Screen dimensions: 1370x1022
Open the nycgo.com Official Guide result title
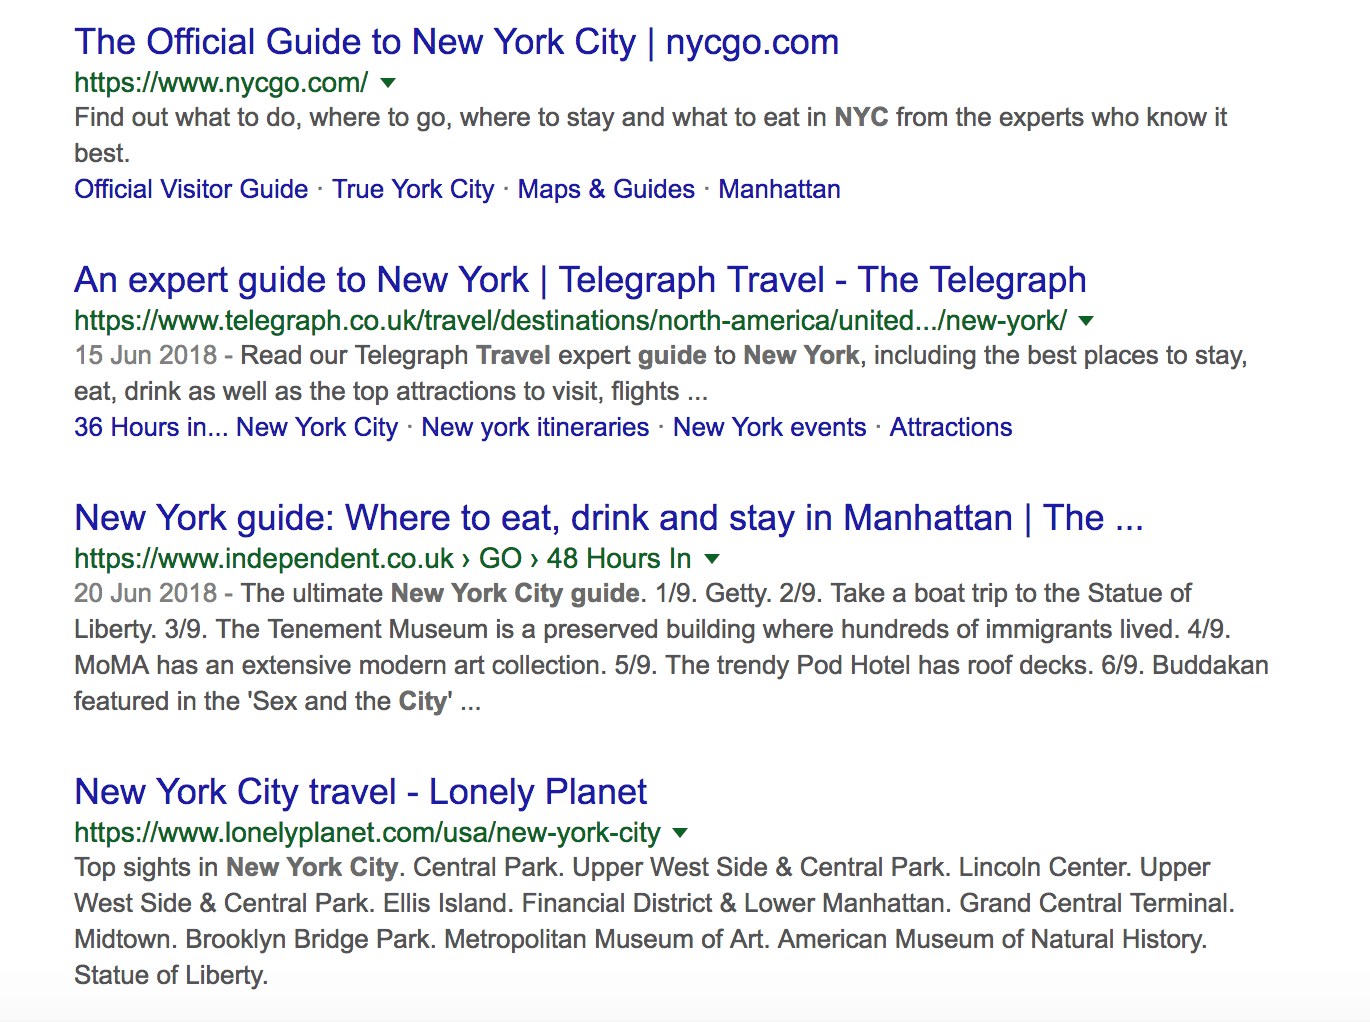(x=456, y=42)
